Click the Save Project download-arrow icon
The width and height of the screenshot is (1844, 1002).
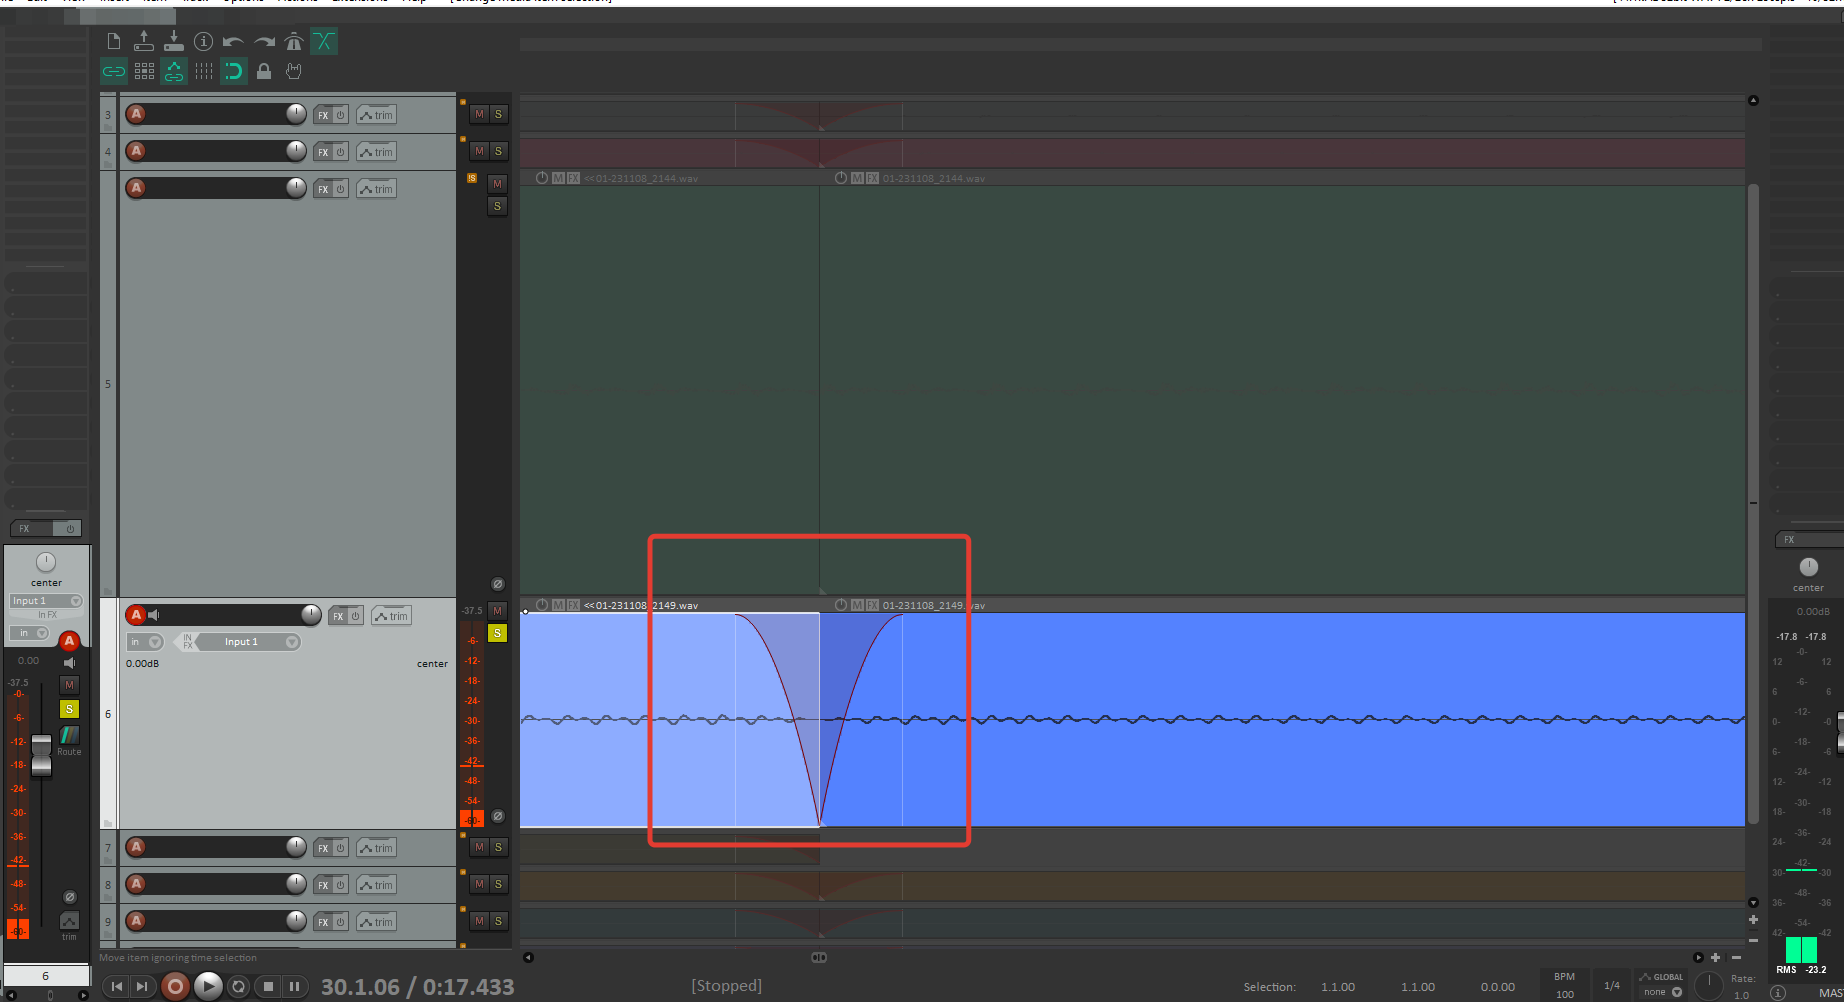click(174, 41)
